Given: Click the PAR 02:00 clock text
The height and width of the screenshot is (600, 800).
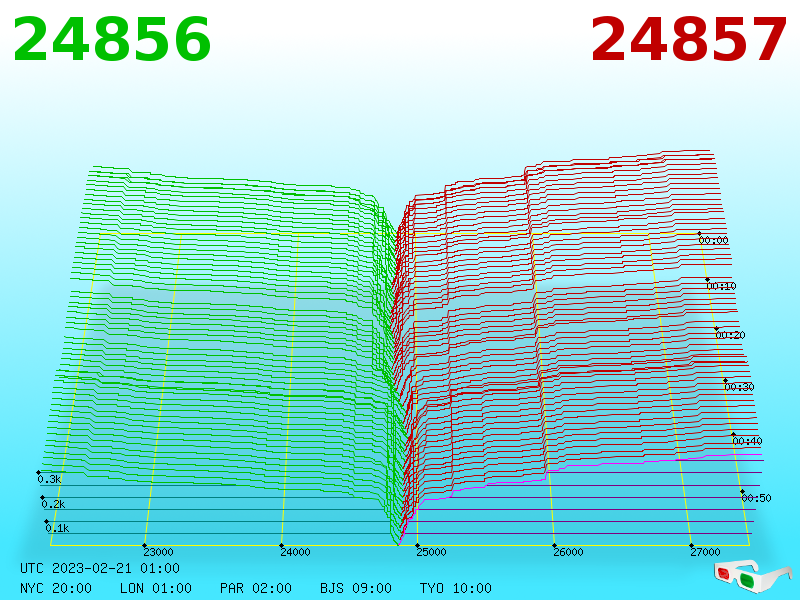Looking at the screenshot, I should pos(256,588).
